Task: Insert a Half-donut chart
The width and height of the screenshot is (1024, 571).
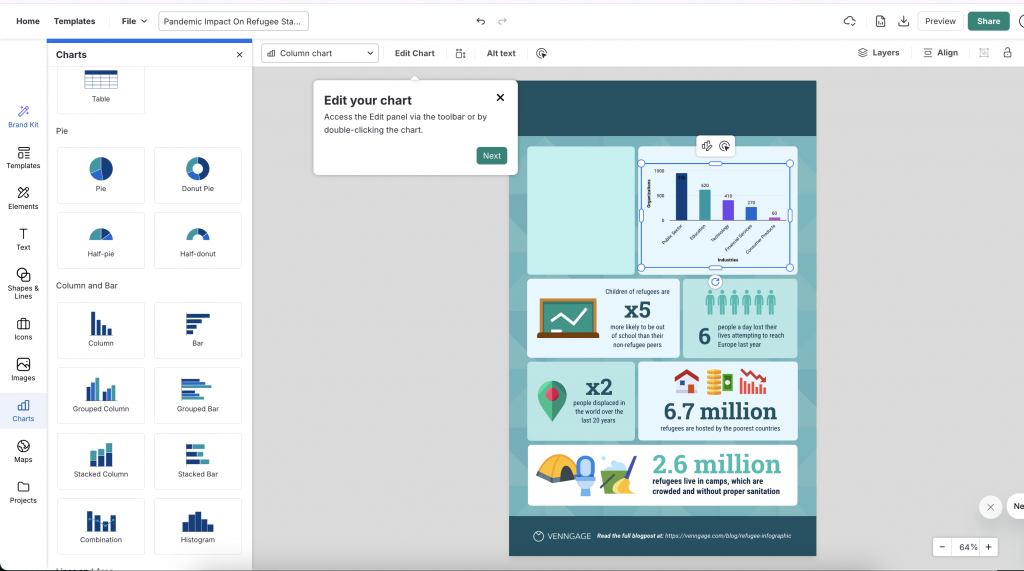Action: coord(198,240)
